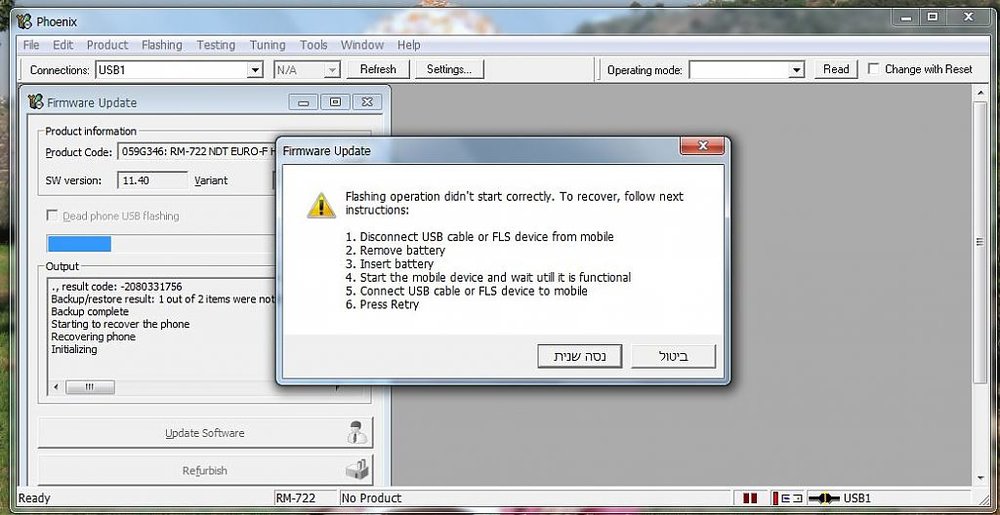Click the Refurbish button
The width and height of the screenshot is (1000, 515).
click(x=205, y=470)
